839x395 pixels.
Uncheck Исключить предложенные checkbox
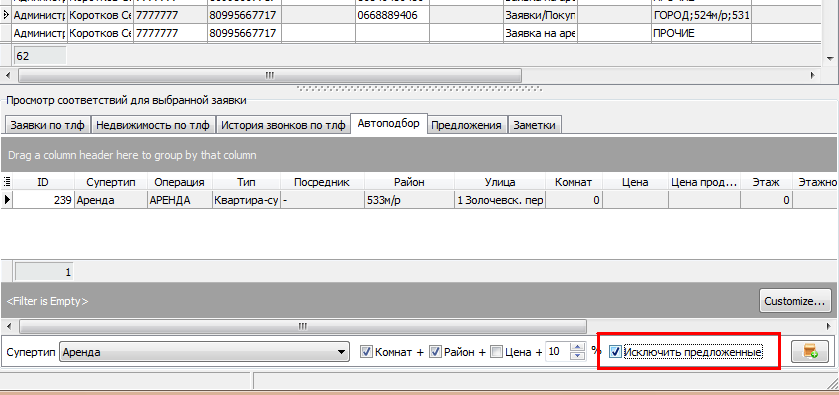pos(616,352)
